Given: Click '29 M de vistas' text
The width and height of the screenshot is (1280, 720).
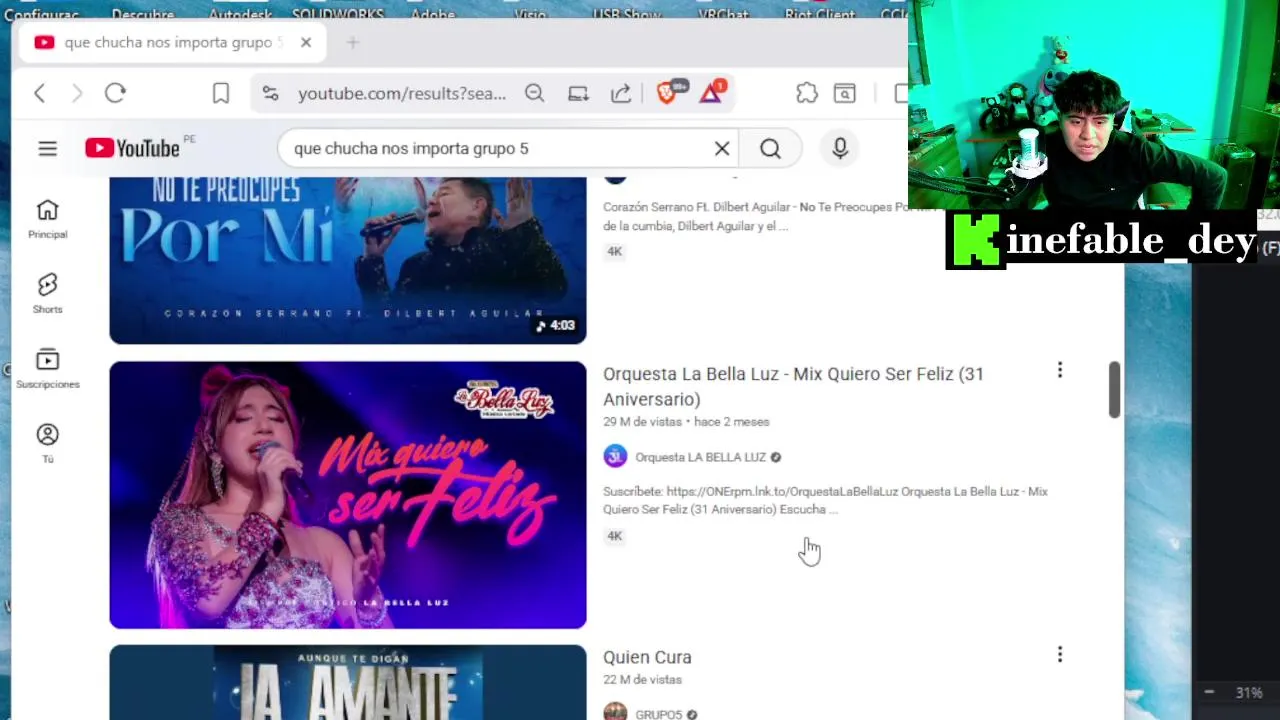Looking at the screenshot, I should (x=644, y=422).
